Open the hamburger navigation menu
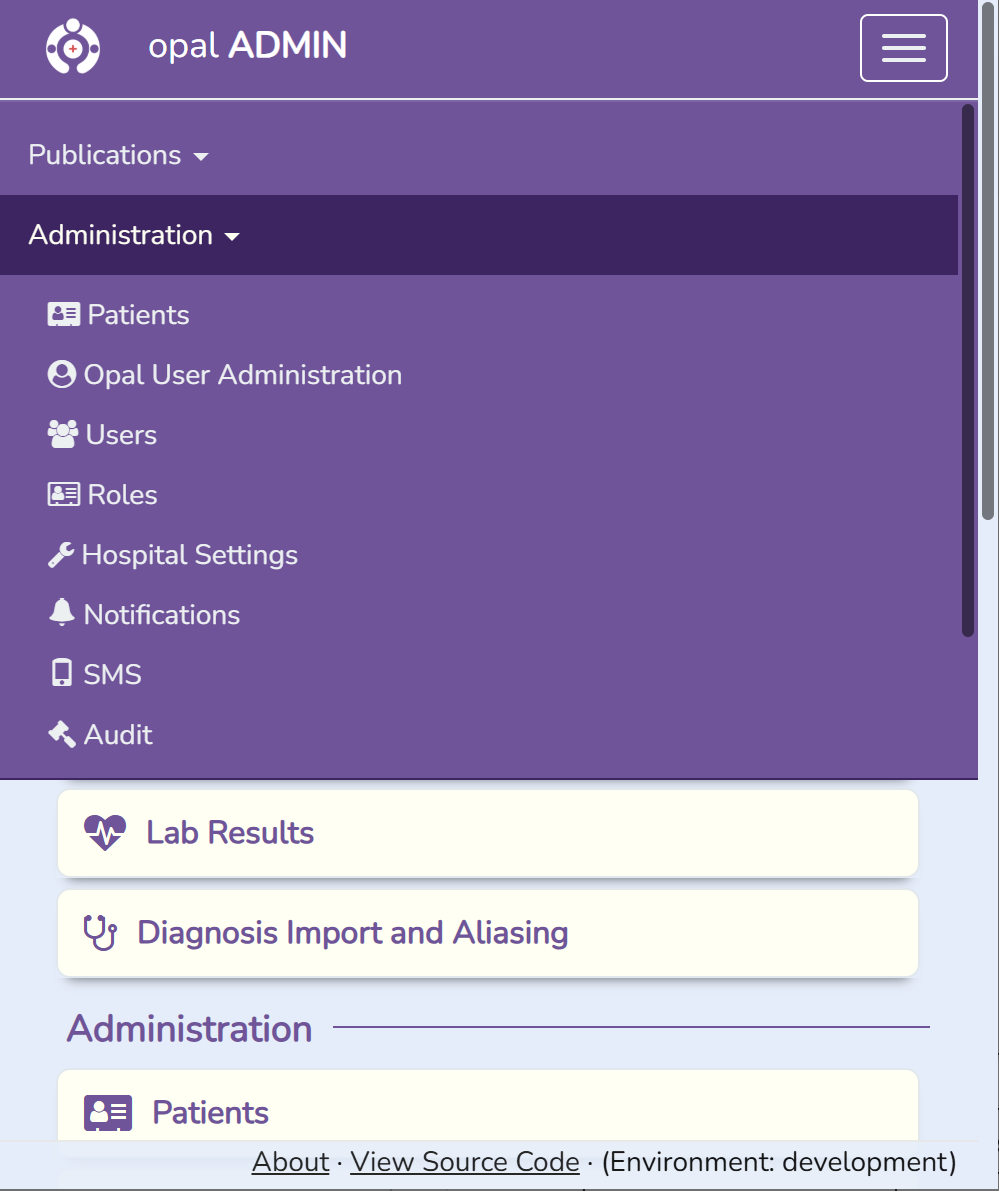The width and height of the screenshot is (999, 1191). pyautogui.click(x=903, y=47)
